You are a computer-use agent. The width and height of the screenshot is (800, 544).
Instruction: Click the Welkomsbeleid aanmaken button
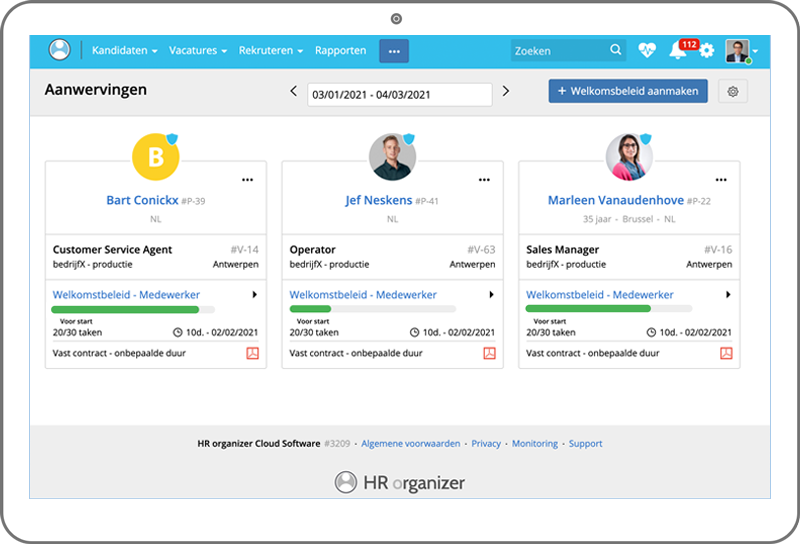628,91
